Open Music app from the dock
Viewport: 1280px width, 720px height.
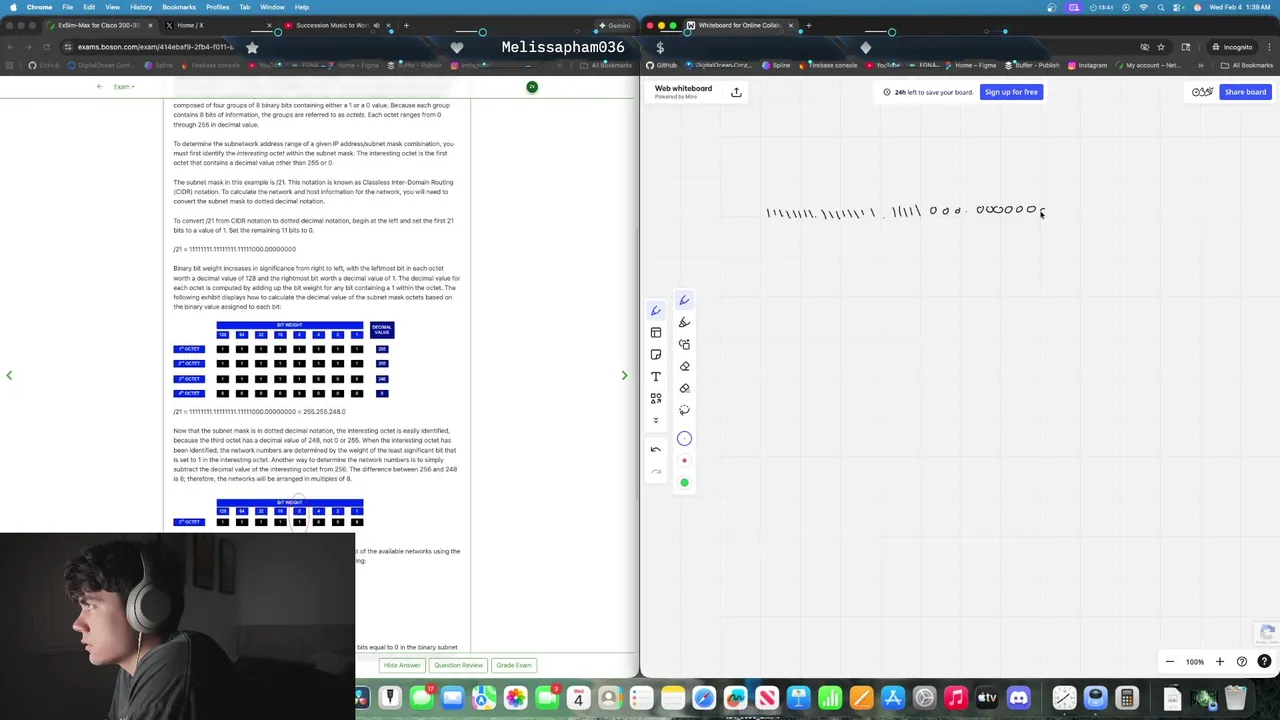956,698
